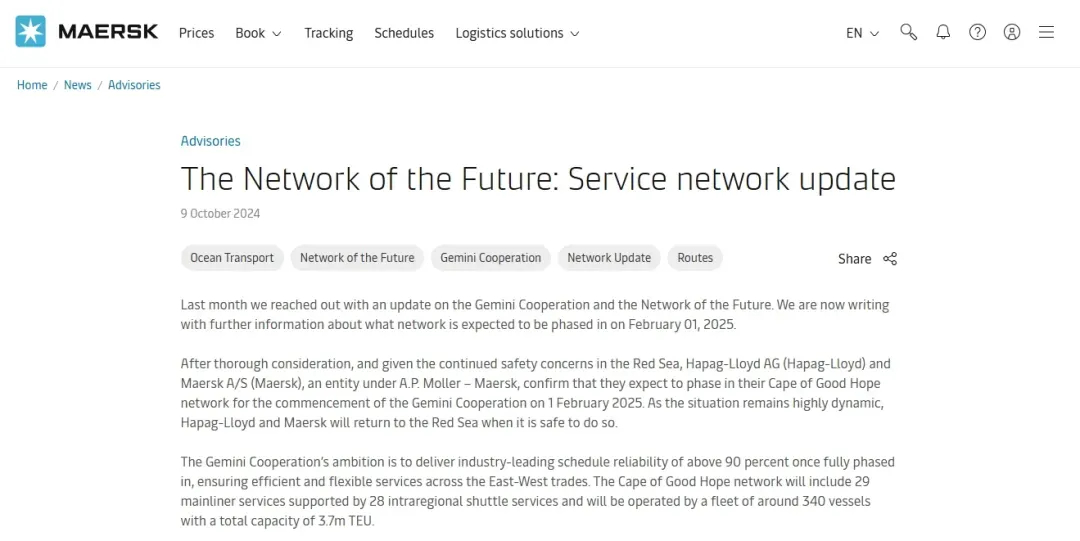The width and height of the screenshot is (1080, 541).
Task: Open the user account icon
Action: (1012, 32)
